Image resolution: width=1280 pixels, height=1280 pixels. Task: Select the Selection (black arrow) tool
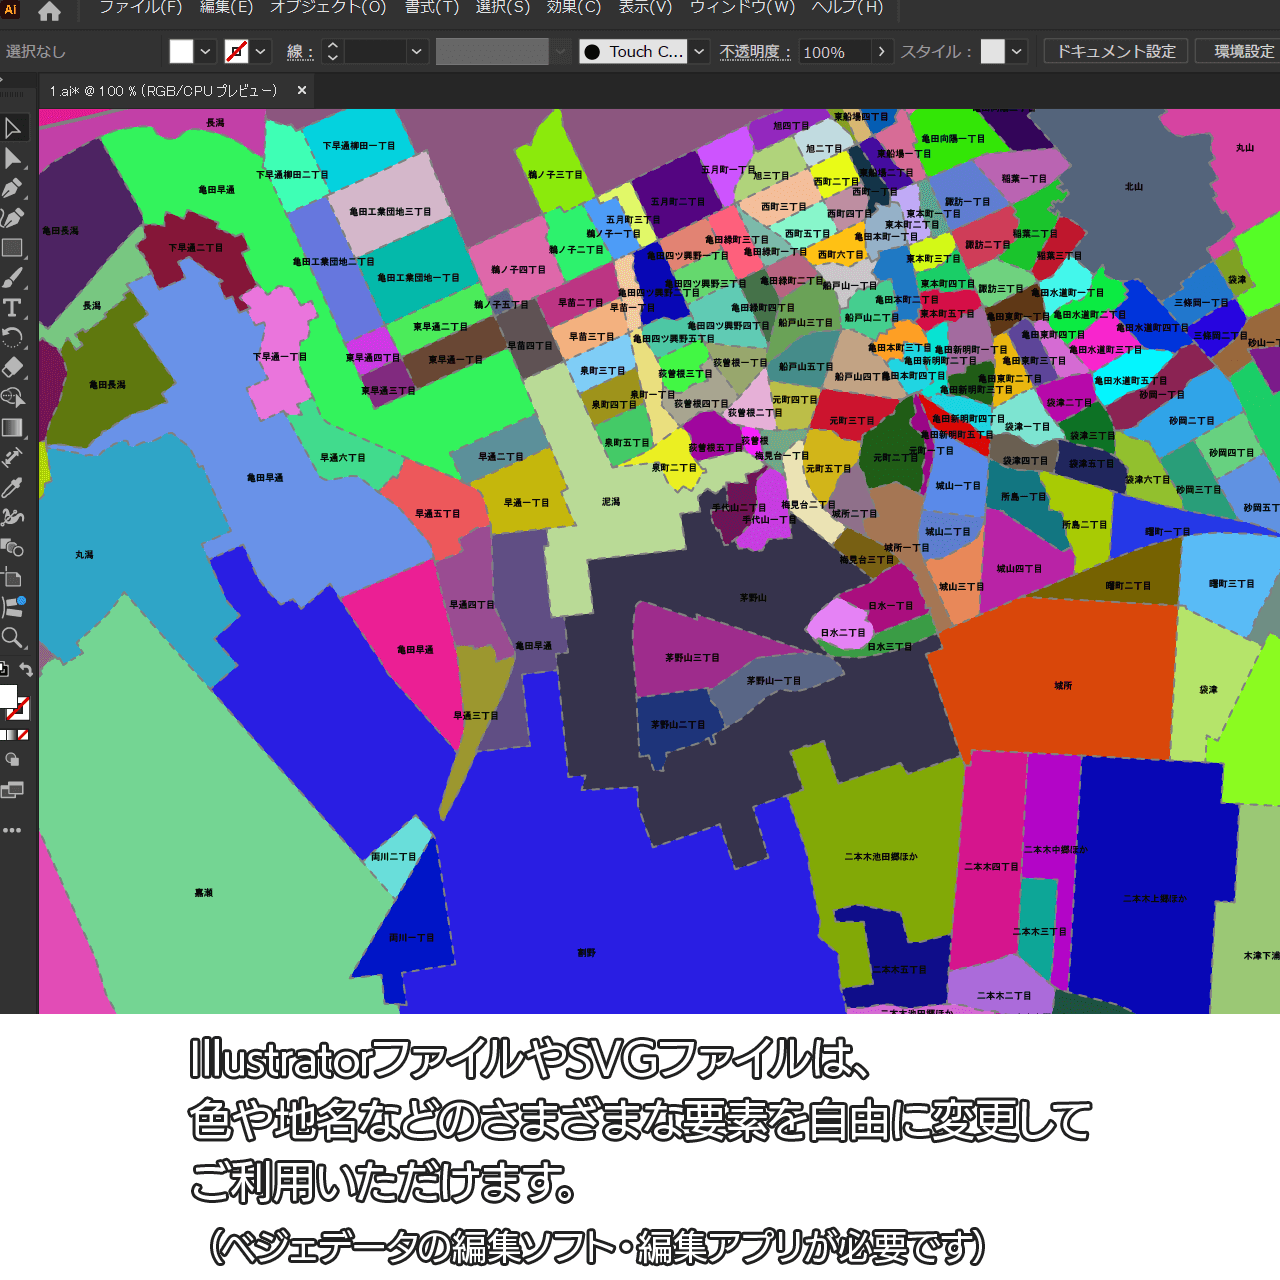tap(13, 128)
